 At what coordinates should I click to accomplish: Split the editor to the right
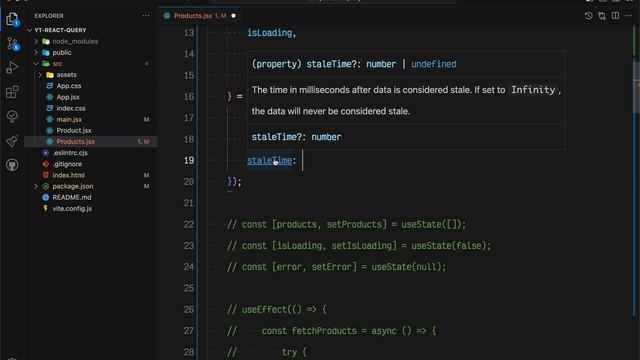616,16
